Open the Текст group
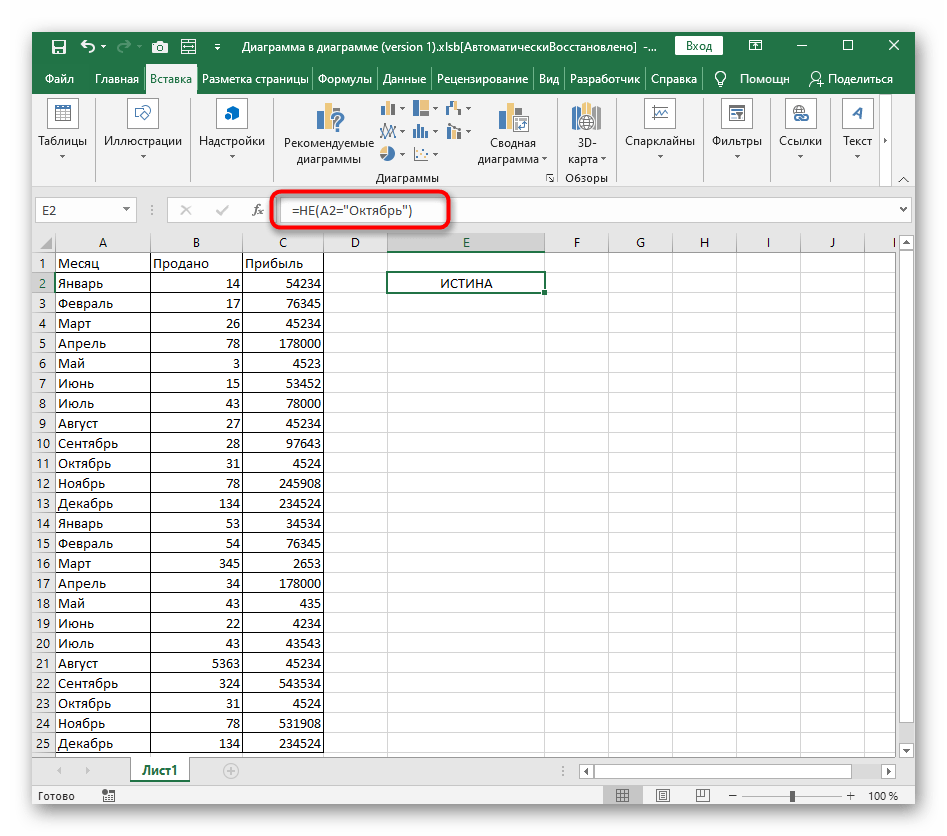Viewport: 947px width, 836px height. coord(858,132)
